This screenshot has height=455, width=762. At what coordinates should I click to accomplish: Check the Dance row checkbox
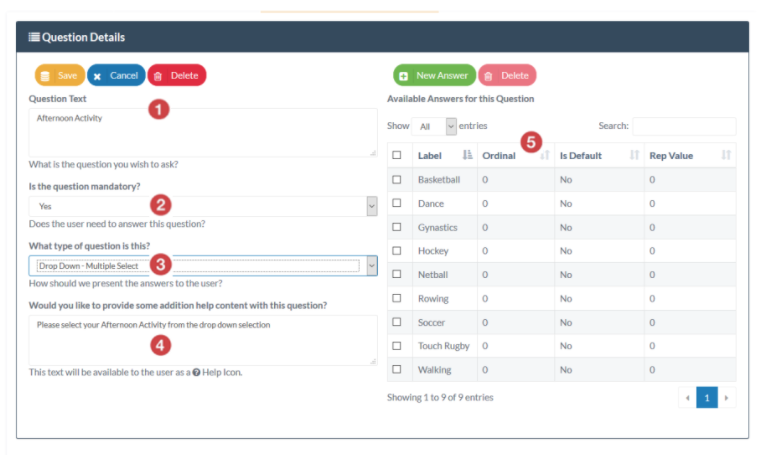[x=397, y=203]
